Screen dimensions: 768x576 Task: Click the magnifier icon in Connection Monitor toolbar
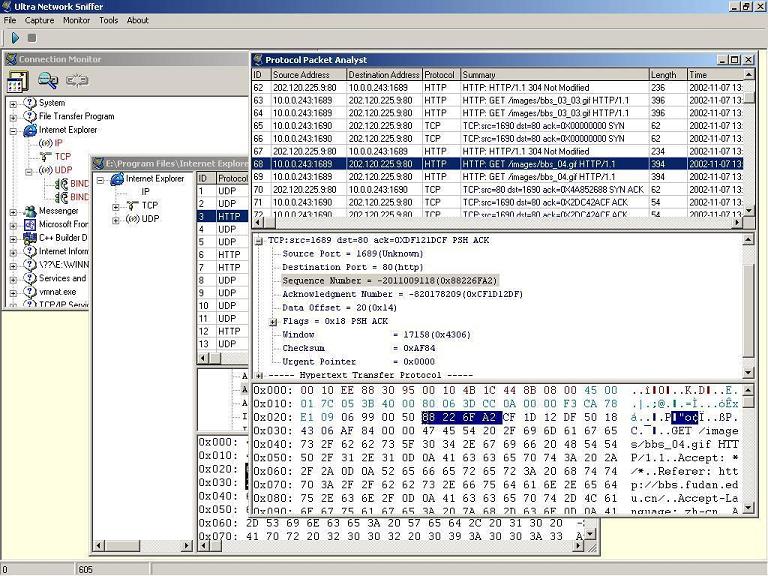48,80
